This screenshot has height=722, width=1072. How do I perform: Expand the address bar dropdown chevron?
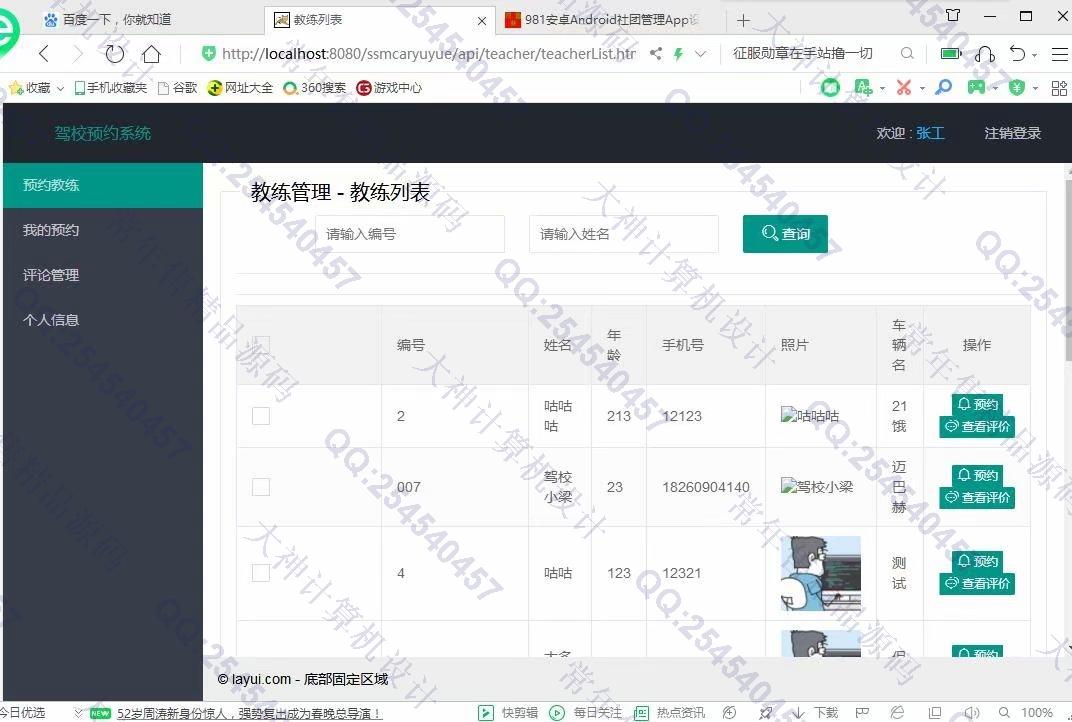tap(701, 53)
